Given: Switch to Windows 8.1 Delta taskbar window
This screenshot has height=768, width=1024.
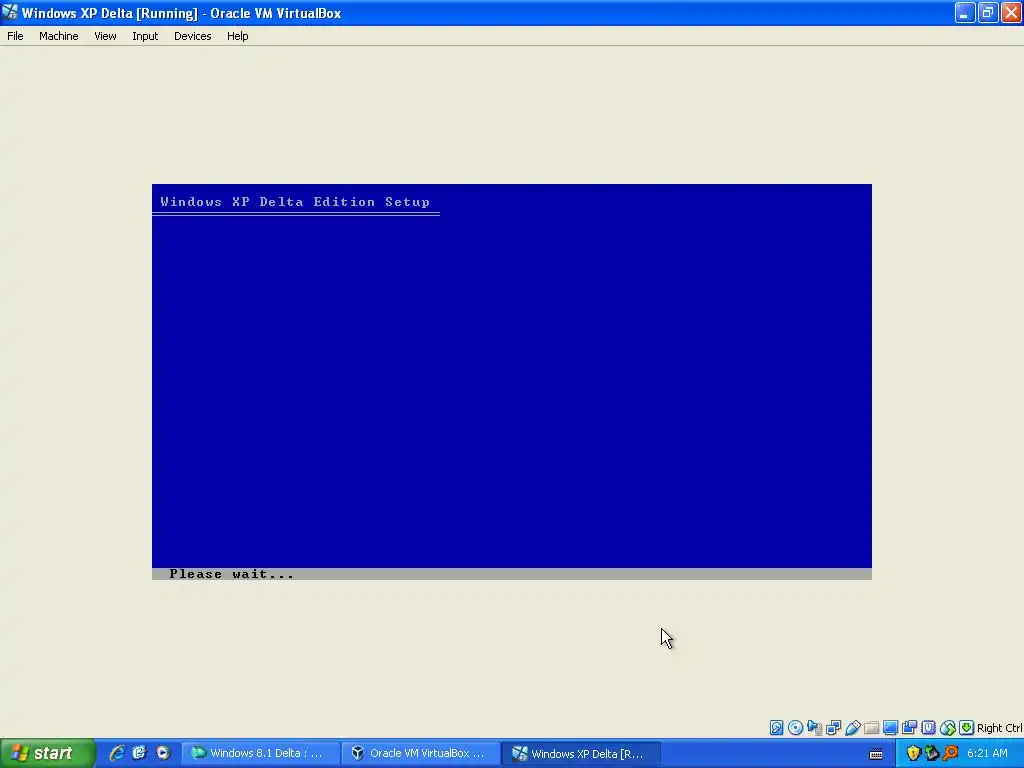Looking at the screenshot, I should click(260, 753).
